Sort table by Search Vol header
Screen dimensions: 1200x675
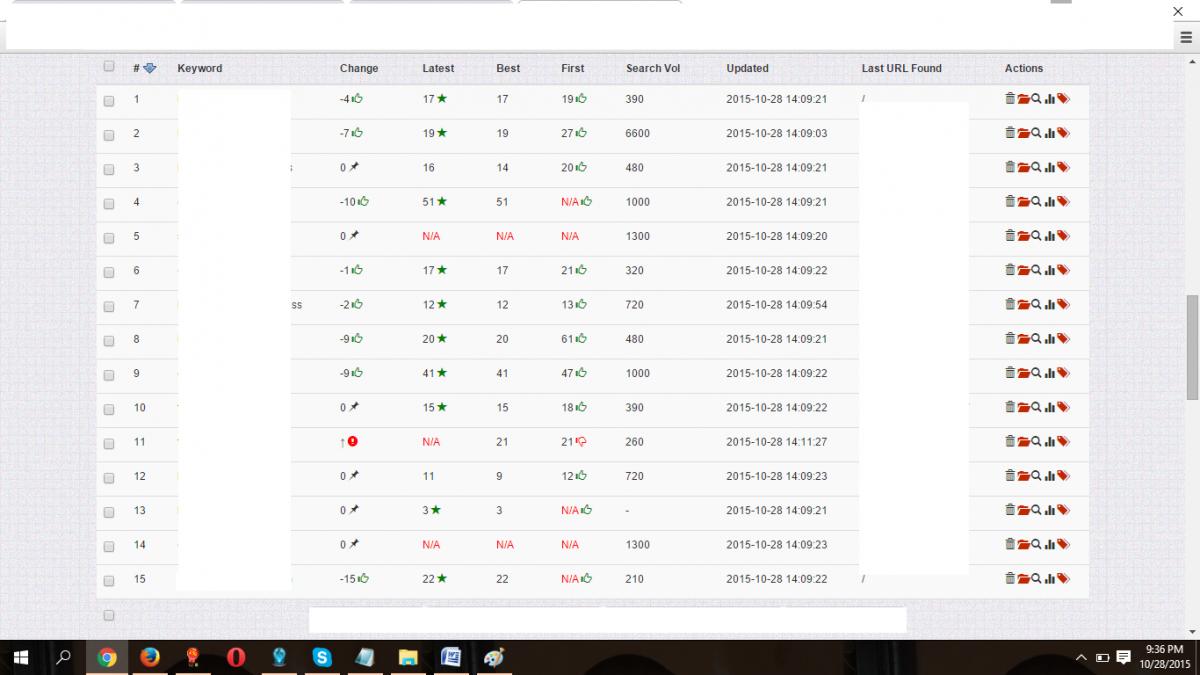(x=653, y=68)
